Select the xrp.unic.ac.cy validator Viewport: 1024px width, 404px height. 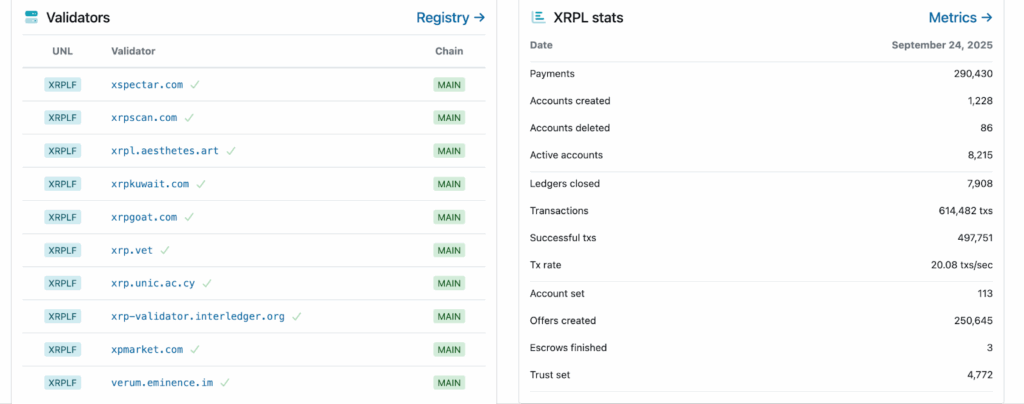tap(153, 283)
